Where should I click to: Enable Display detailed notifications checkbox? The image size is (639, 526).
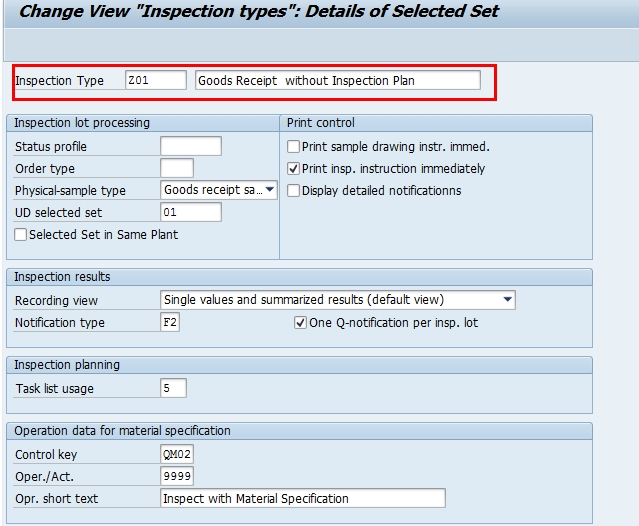coord(293,191)
